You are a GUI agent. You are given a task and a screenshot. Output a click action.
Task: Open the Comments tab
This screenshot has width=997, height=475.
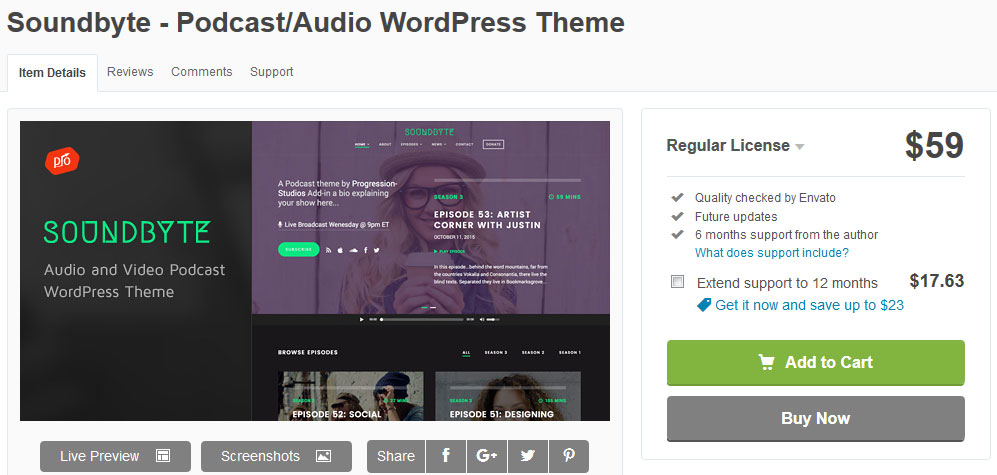pyautogui.click(x=202, y=72)
